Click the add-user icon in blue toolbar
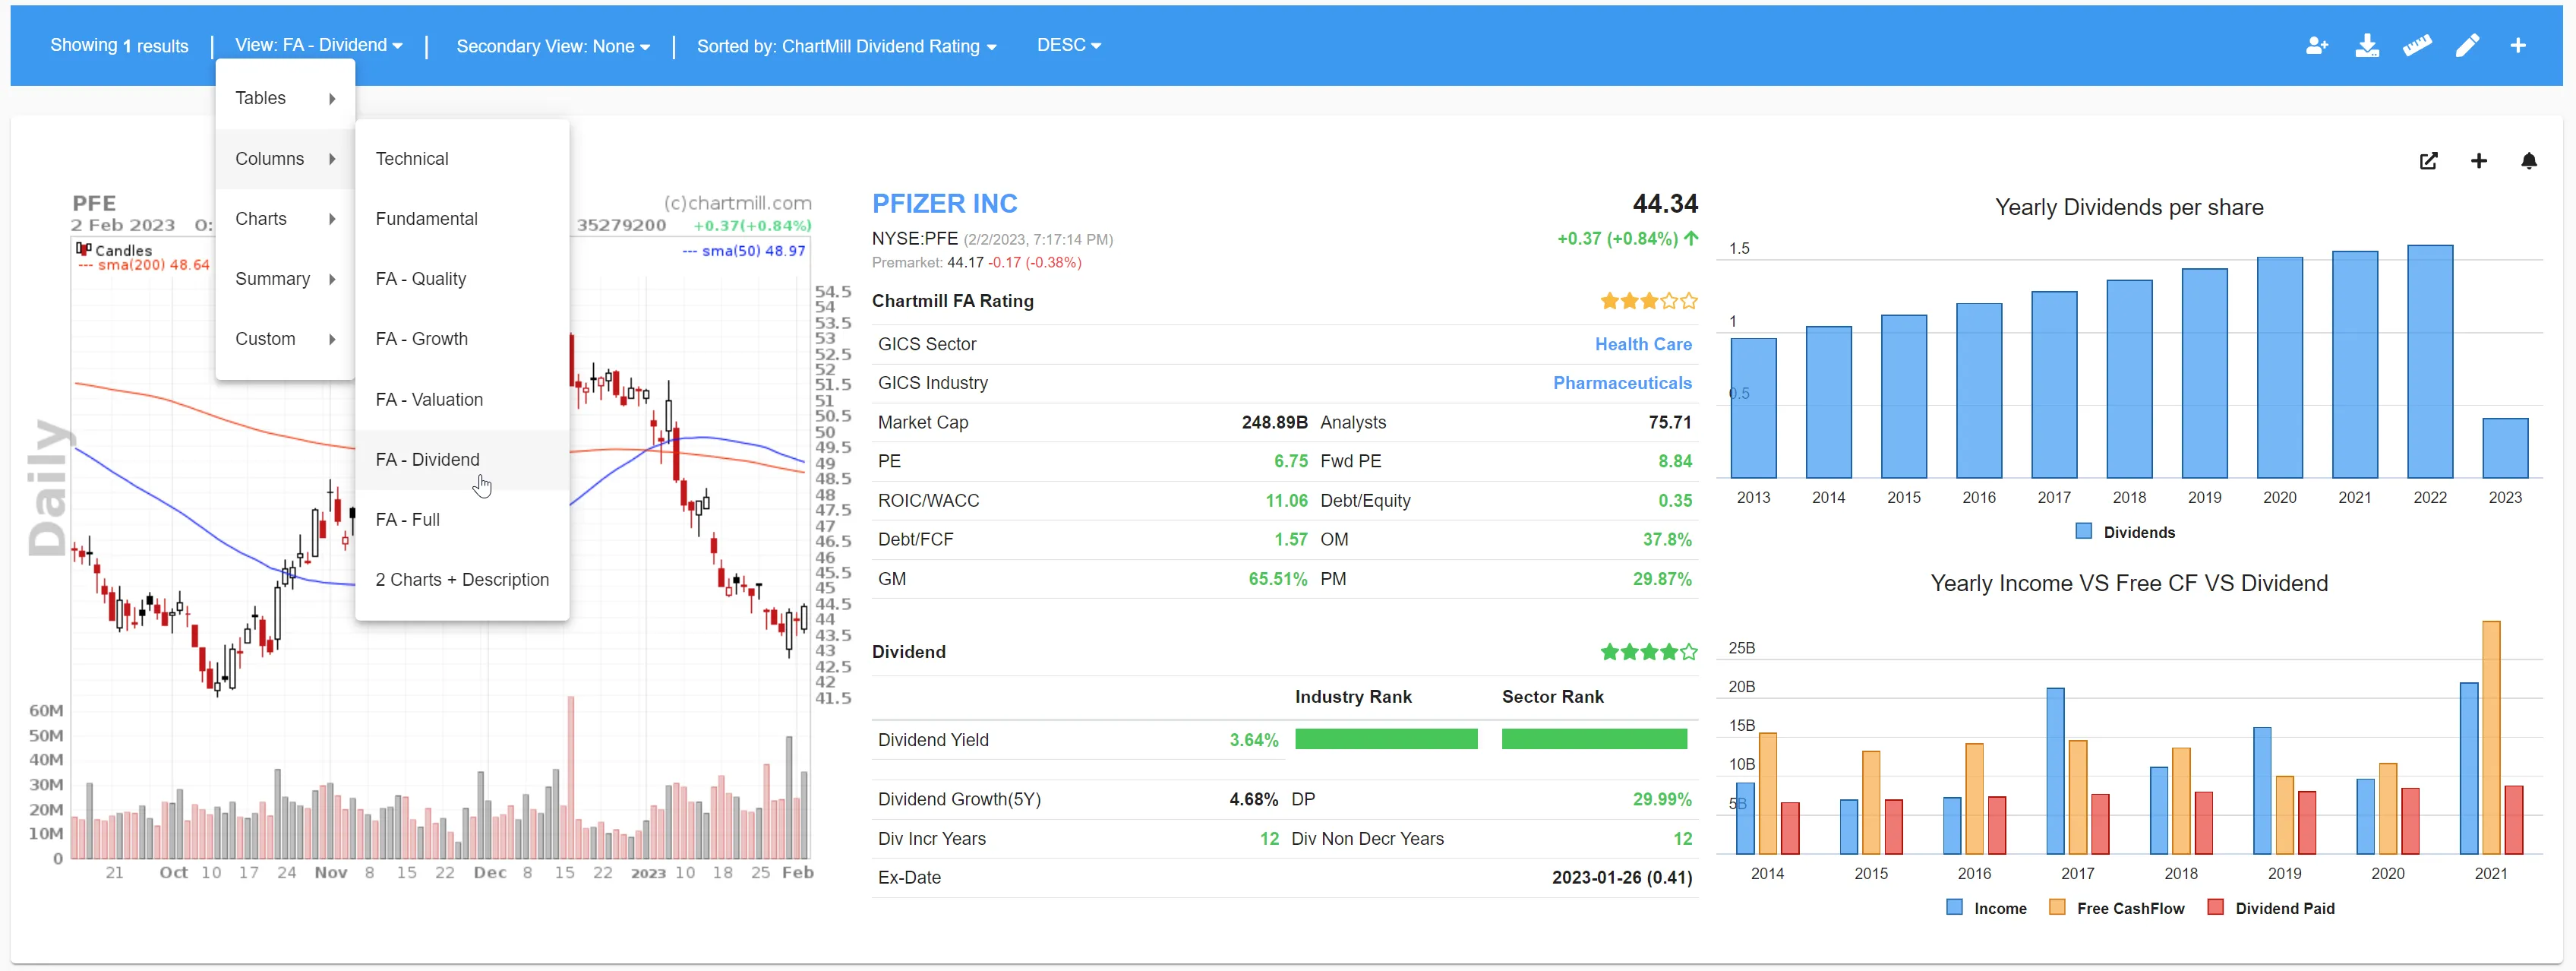 (x=2317, y=46)
